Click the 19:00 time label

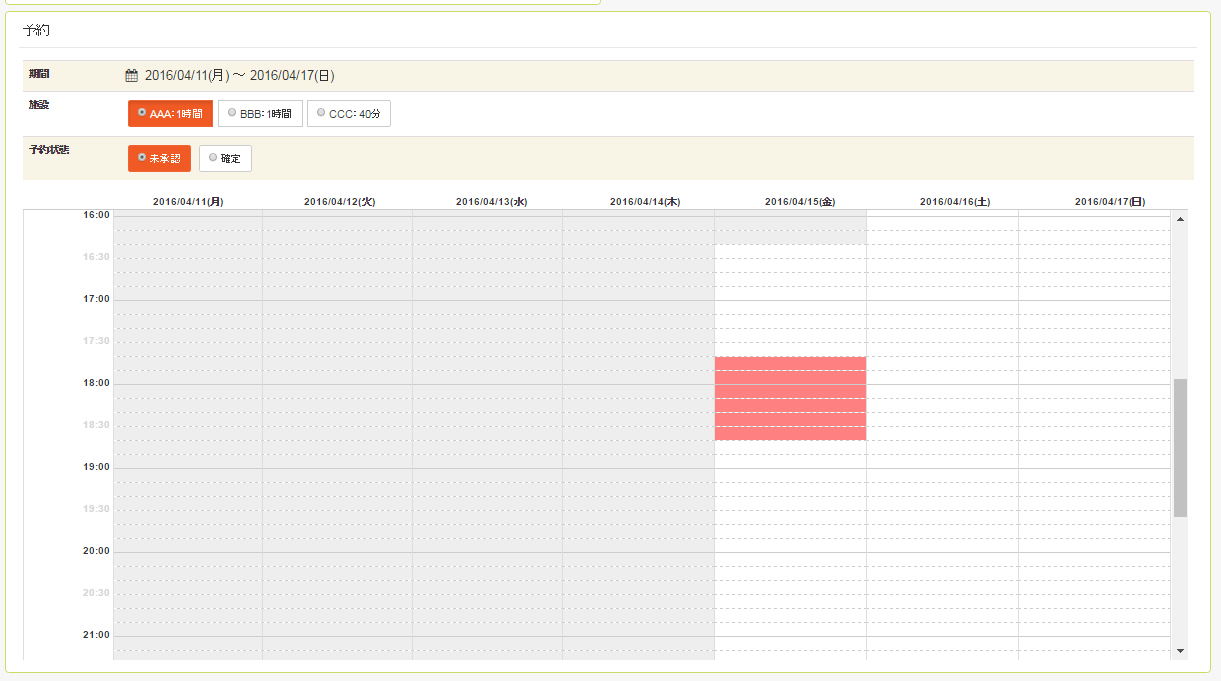tap(97, 467)
